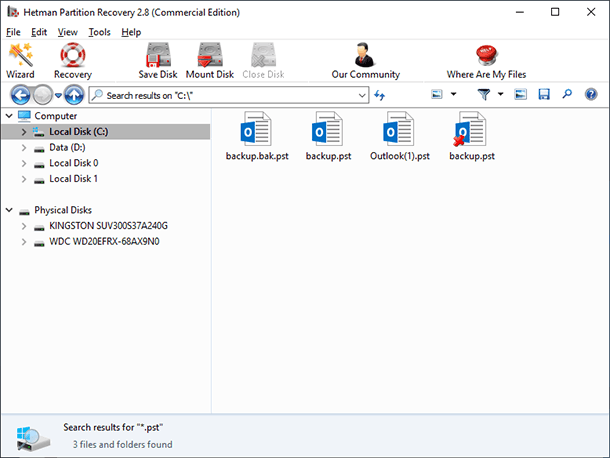Screen dimensions: 610x458
Task: Select KINGSTON SUV300S37A240G disk
Action: pos(108,226)
